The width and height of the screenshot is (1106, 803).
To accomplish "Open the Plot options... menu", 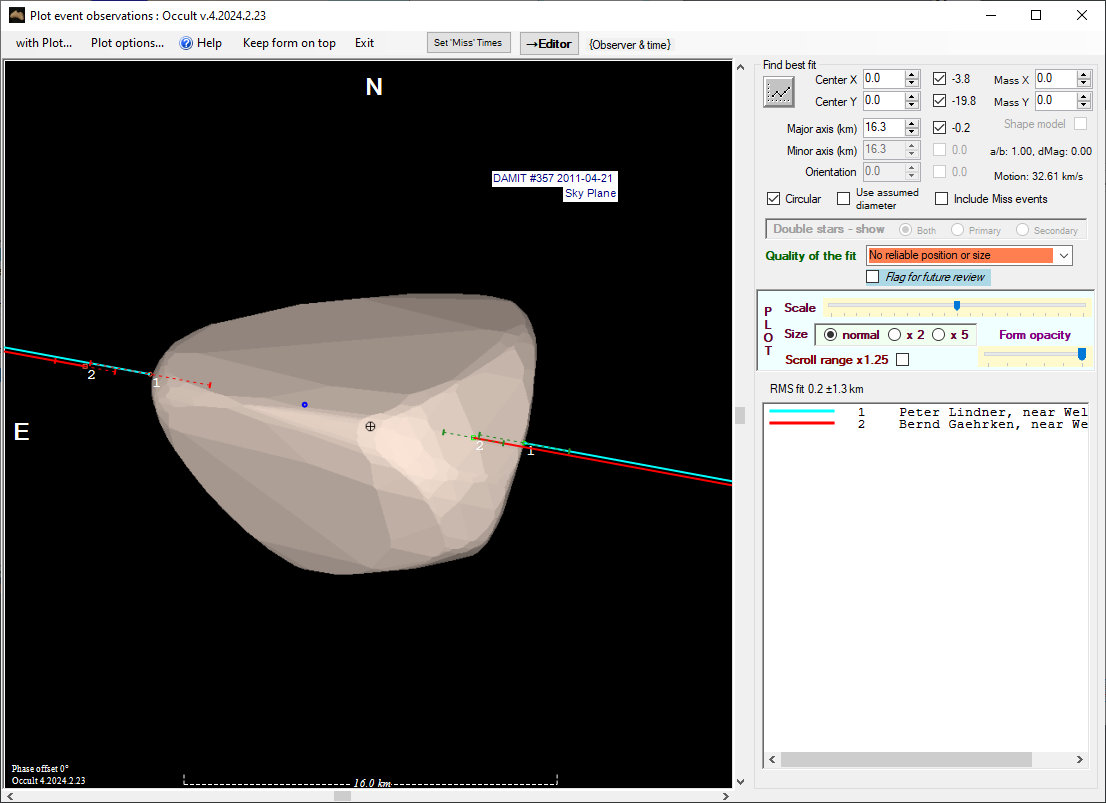I will (127, 43).
